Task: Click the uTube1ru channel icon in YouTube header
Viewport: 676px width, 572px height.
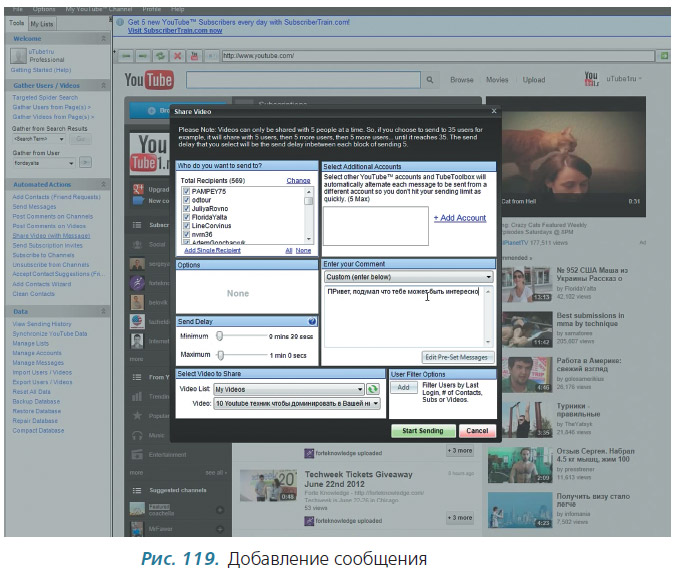Action: pos(592,78)
